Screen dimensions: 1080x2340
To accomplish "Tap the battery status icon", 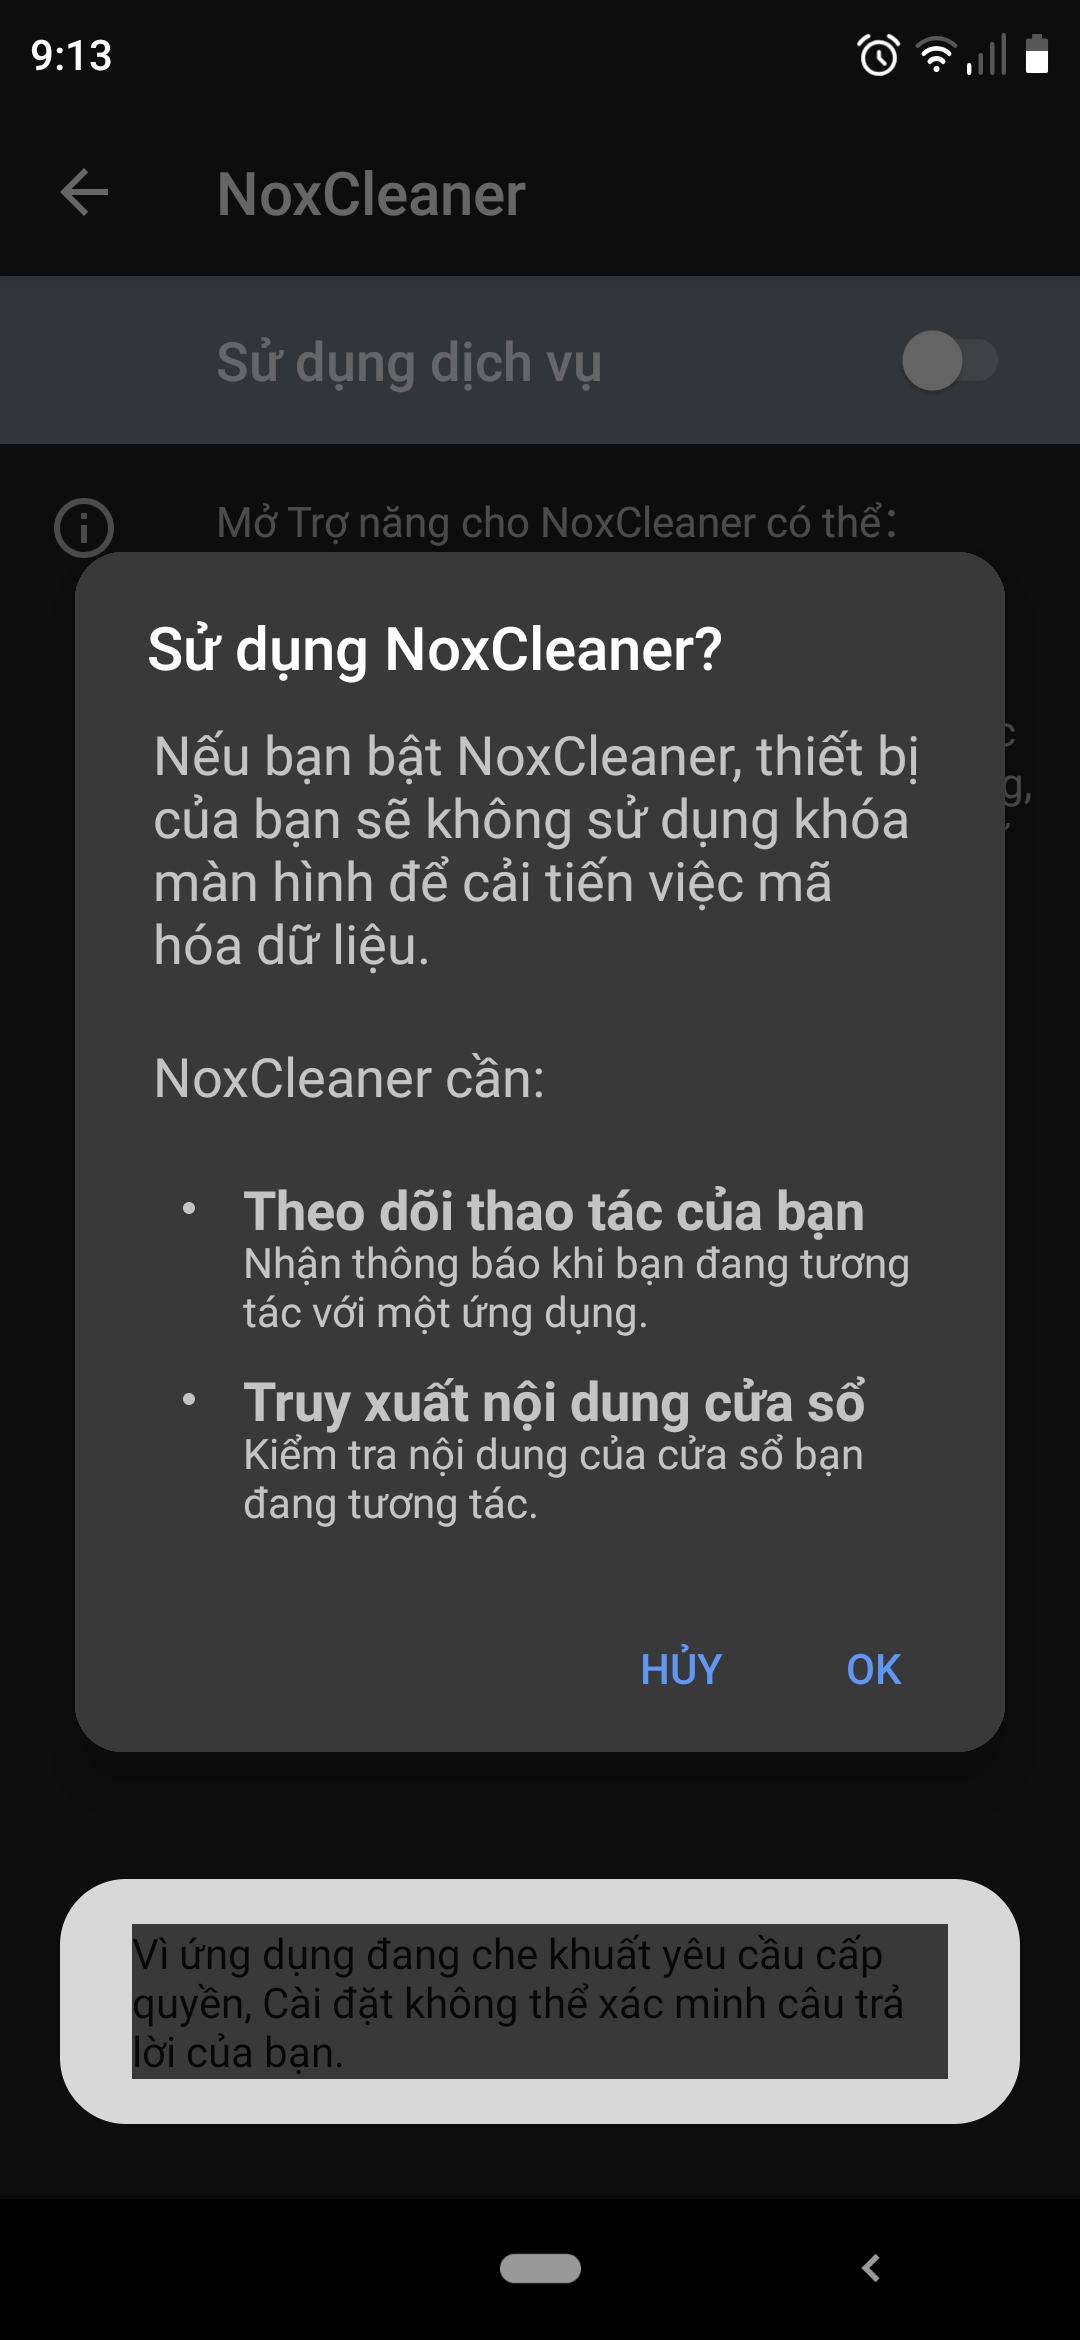I will (1037, 55).
